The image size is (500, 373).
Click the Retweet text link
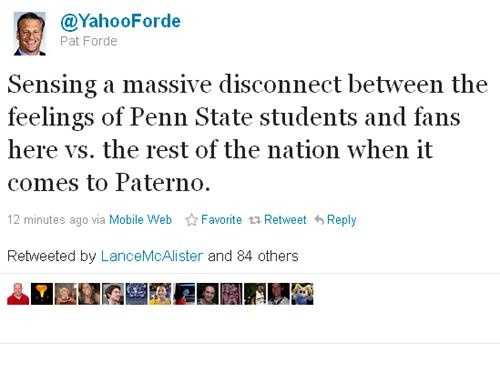tap(285, 220)
